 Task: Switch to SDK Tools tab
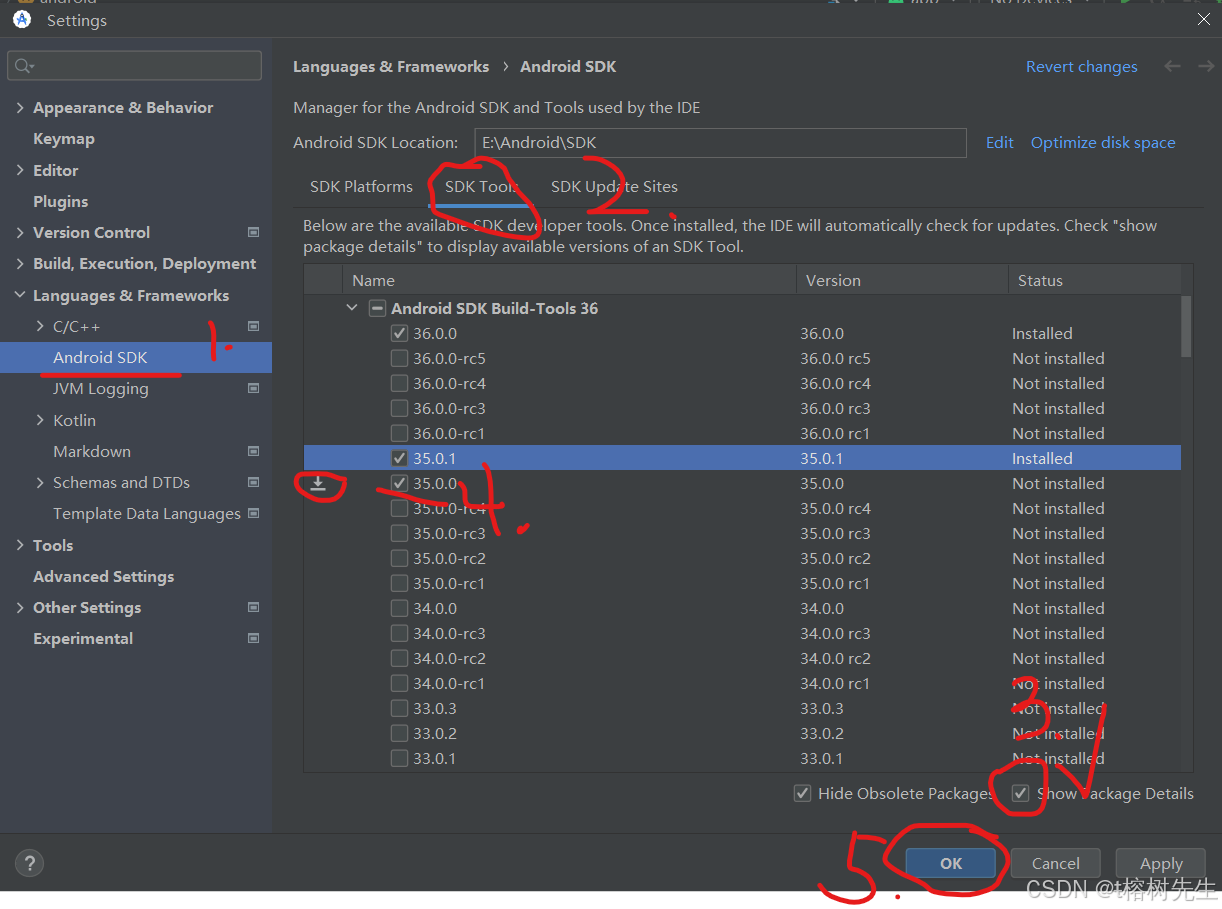click(481, 186)
